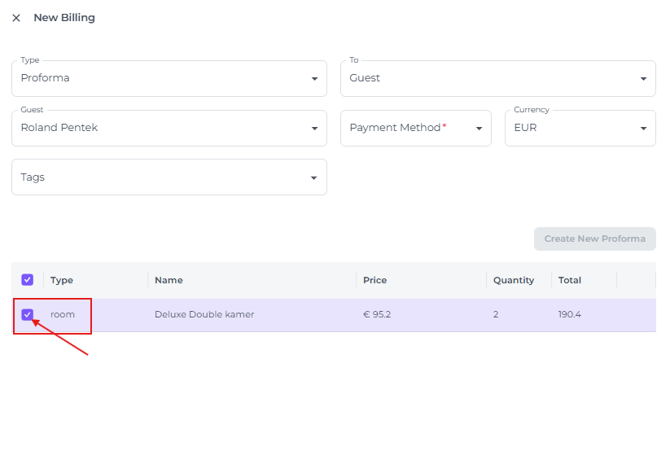
Task: Click the Quantity column header
Action: tap(513, 281)
